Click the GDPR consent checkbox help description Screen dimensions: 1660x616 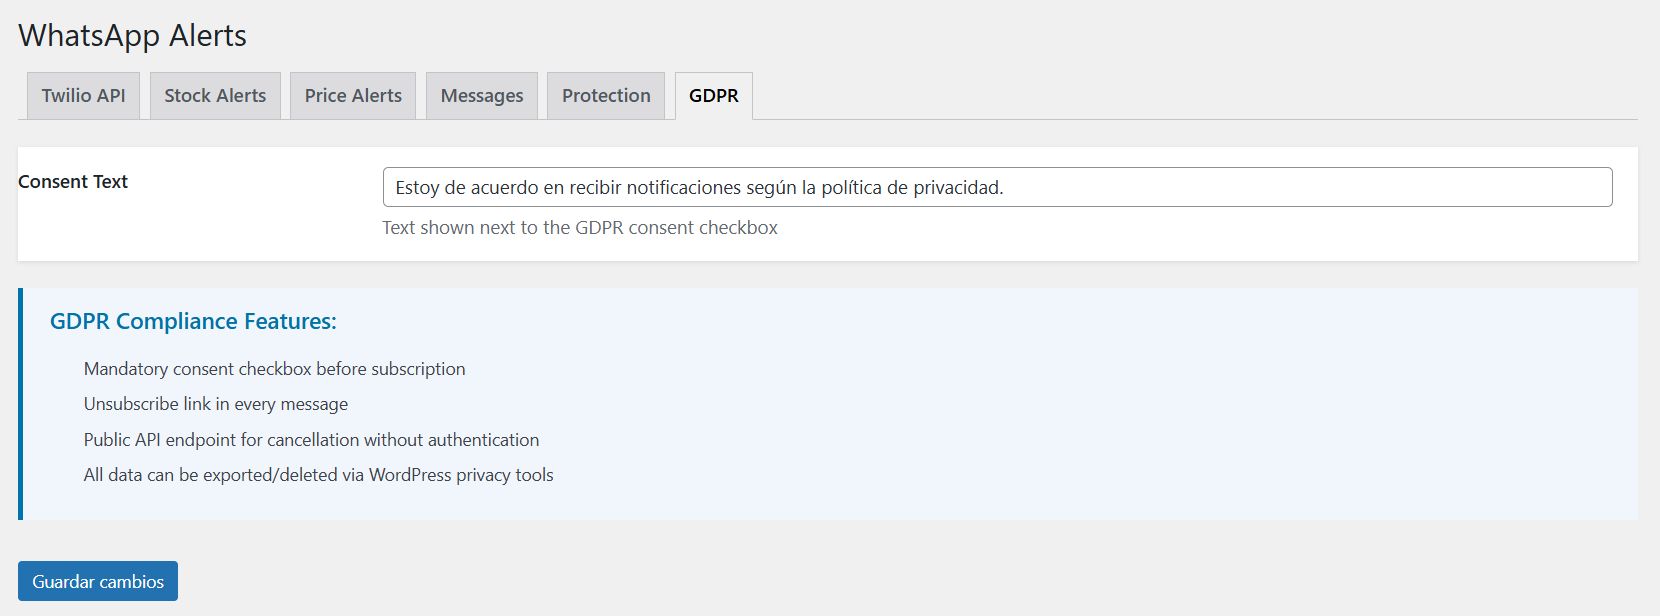pos(580,228)
